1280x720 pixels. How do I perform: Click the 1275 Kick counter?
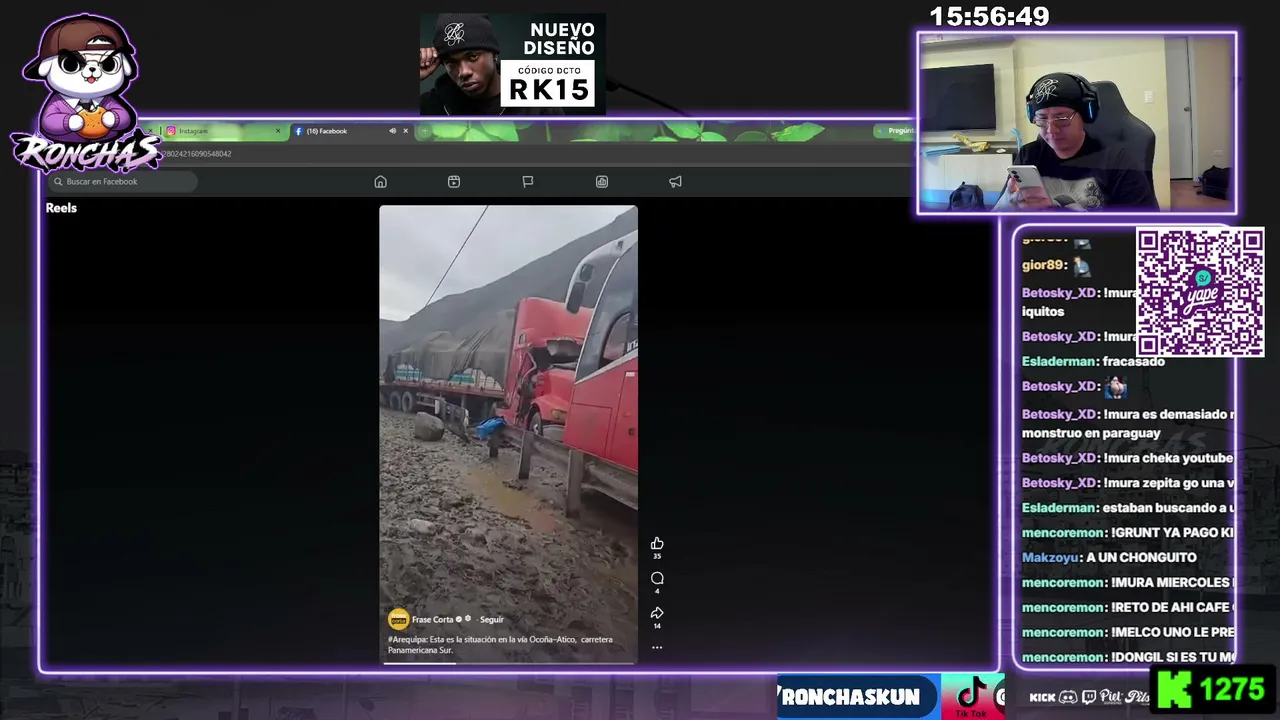[x=1232, y=689]
